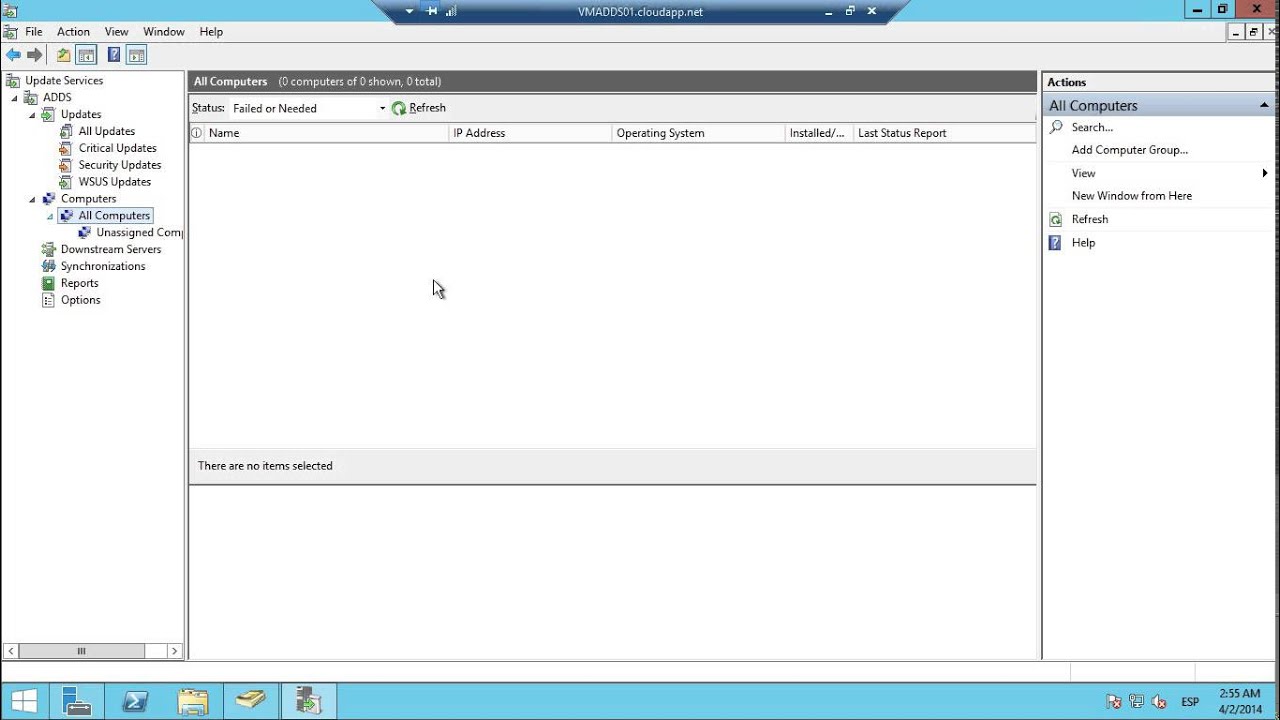Image resolution: width=1280 pixels, height=720 pixels.
Task: Click the Up One Level toolbar icon
Action: coord(63,55)
